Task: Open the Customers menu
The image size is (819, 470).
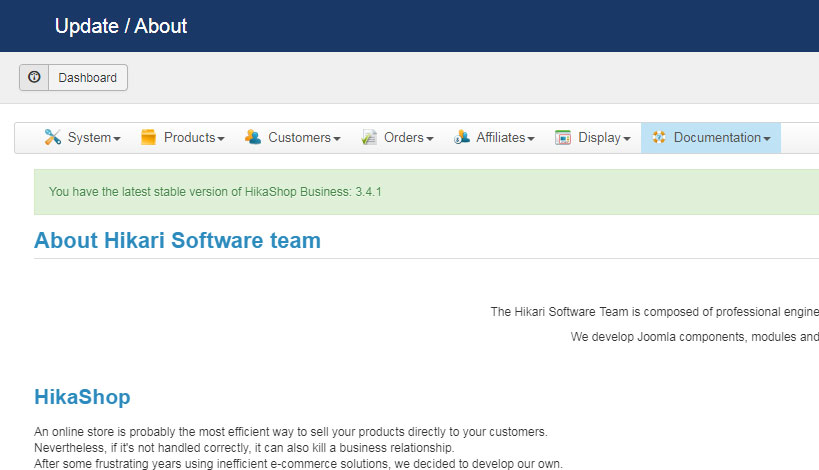Action: tap(292, 138)
